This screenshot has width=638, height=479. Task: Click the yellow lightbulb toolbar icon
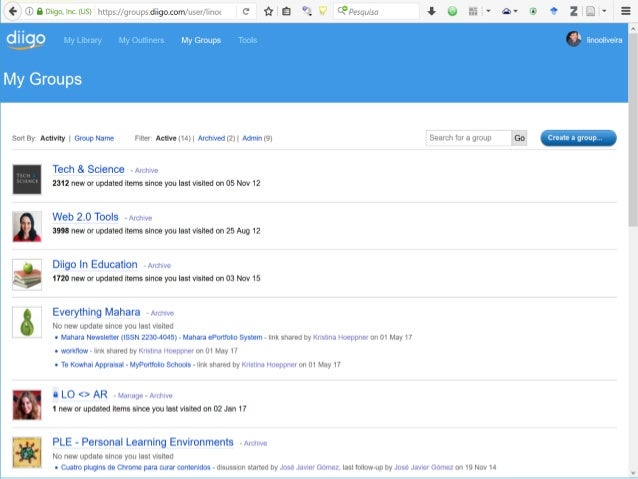323,11
